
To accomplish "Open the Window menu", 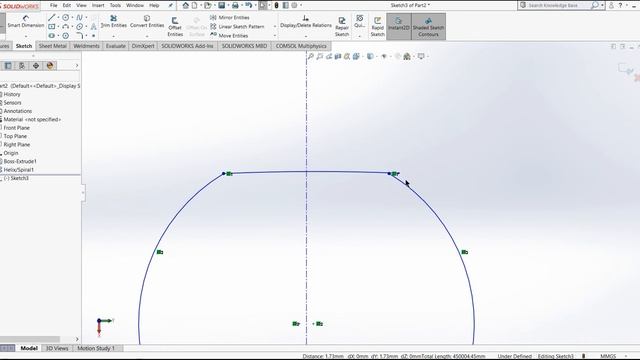I will (x=135, y=5).
